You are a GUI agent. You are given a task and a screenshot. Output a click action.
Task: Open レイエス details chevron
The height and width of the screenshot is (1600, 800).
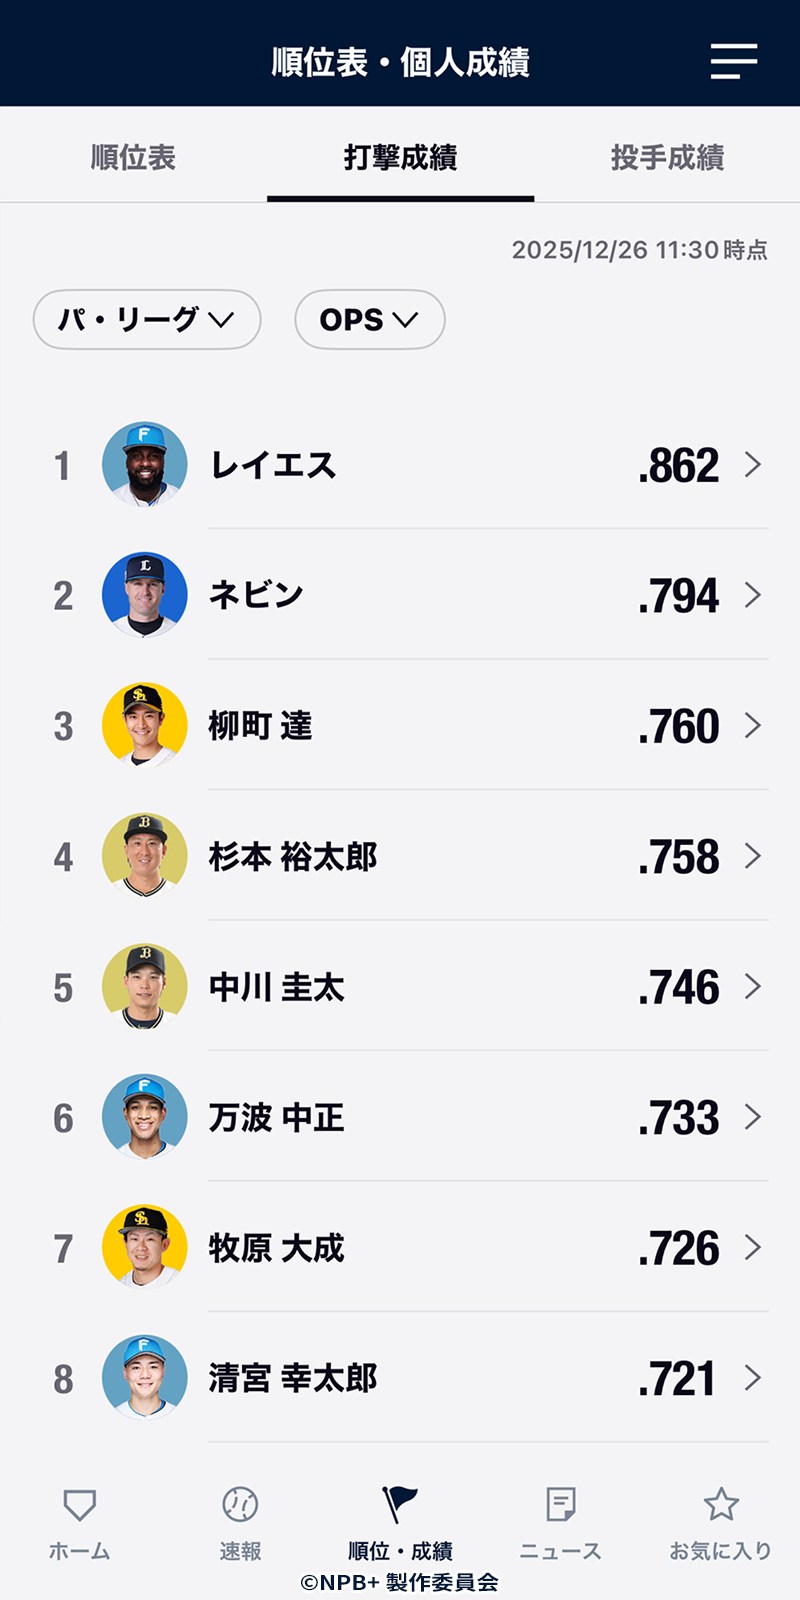tap(753, 465)
